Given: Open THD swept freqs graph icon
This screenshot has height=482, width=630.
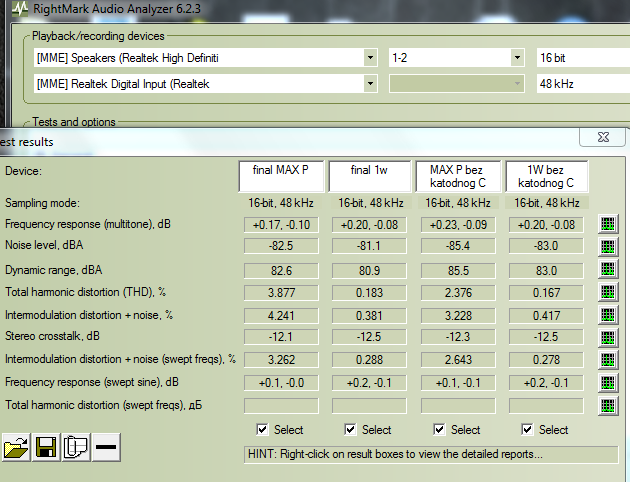Looking at the screenshot, I should click(x=608, y=406).
